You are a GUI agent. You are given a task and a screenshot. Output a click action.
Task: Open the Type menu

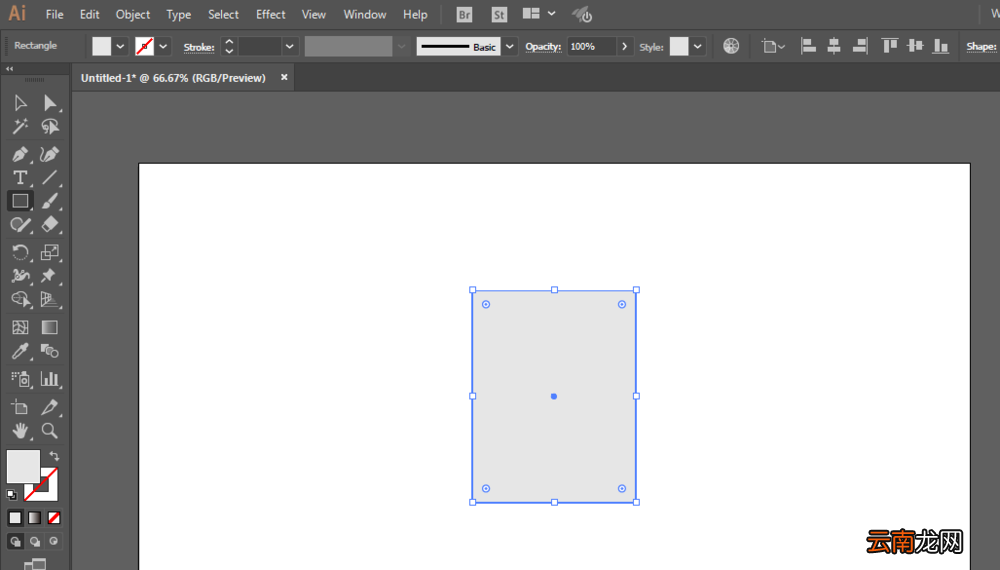(179, 14)
